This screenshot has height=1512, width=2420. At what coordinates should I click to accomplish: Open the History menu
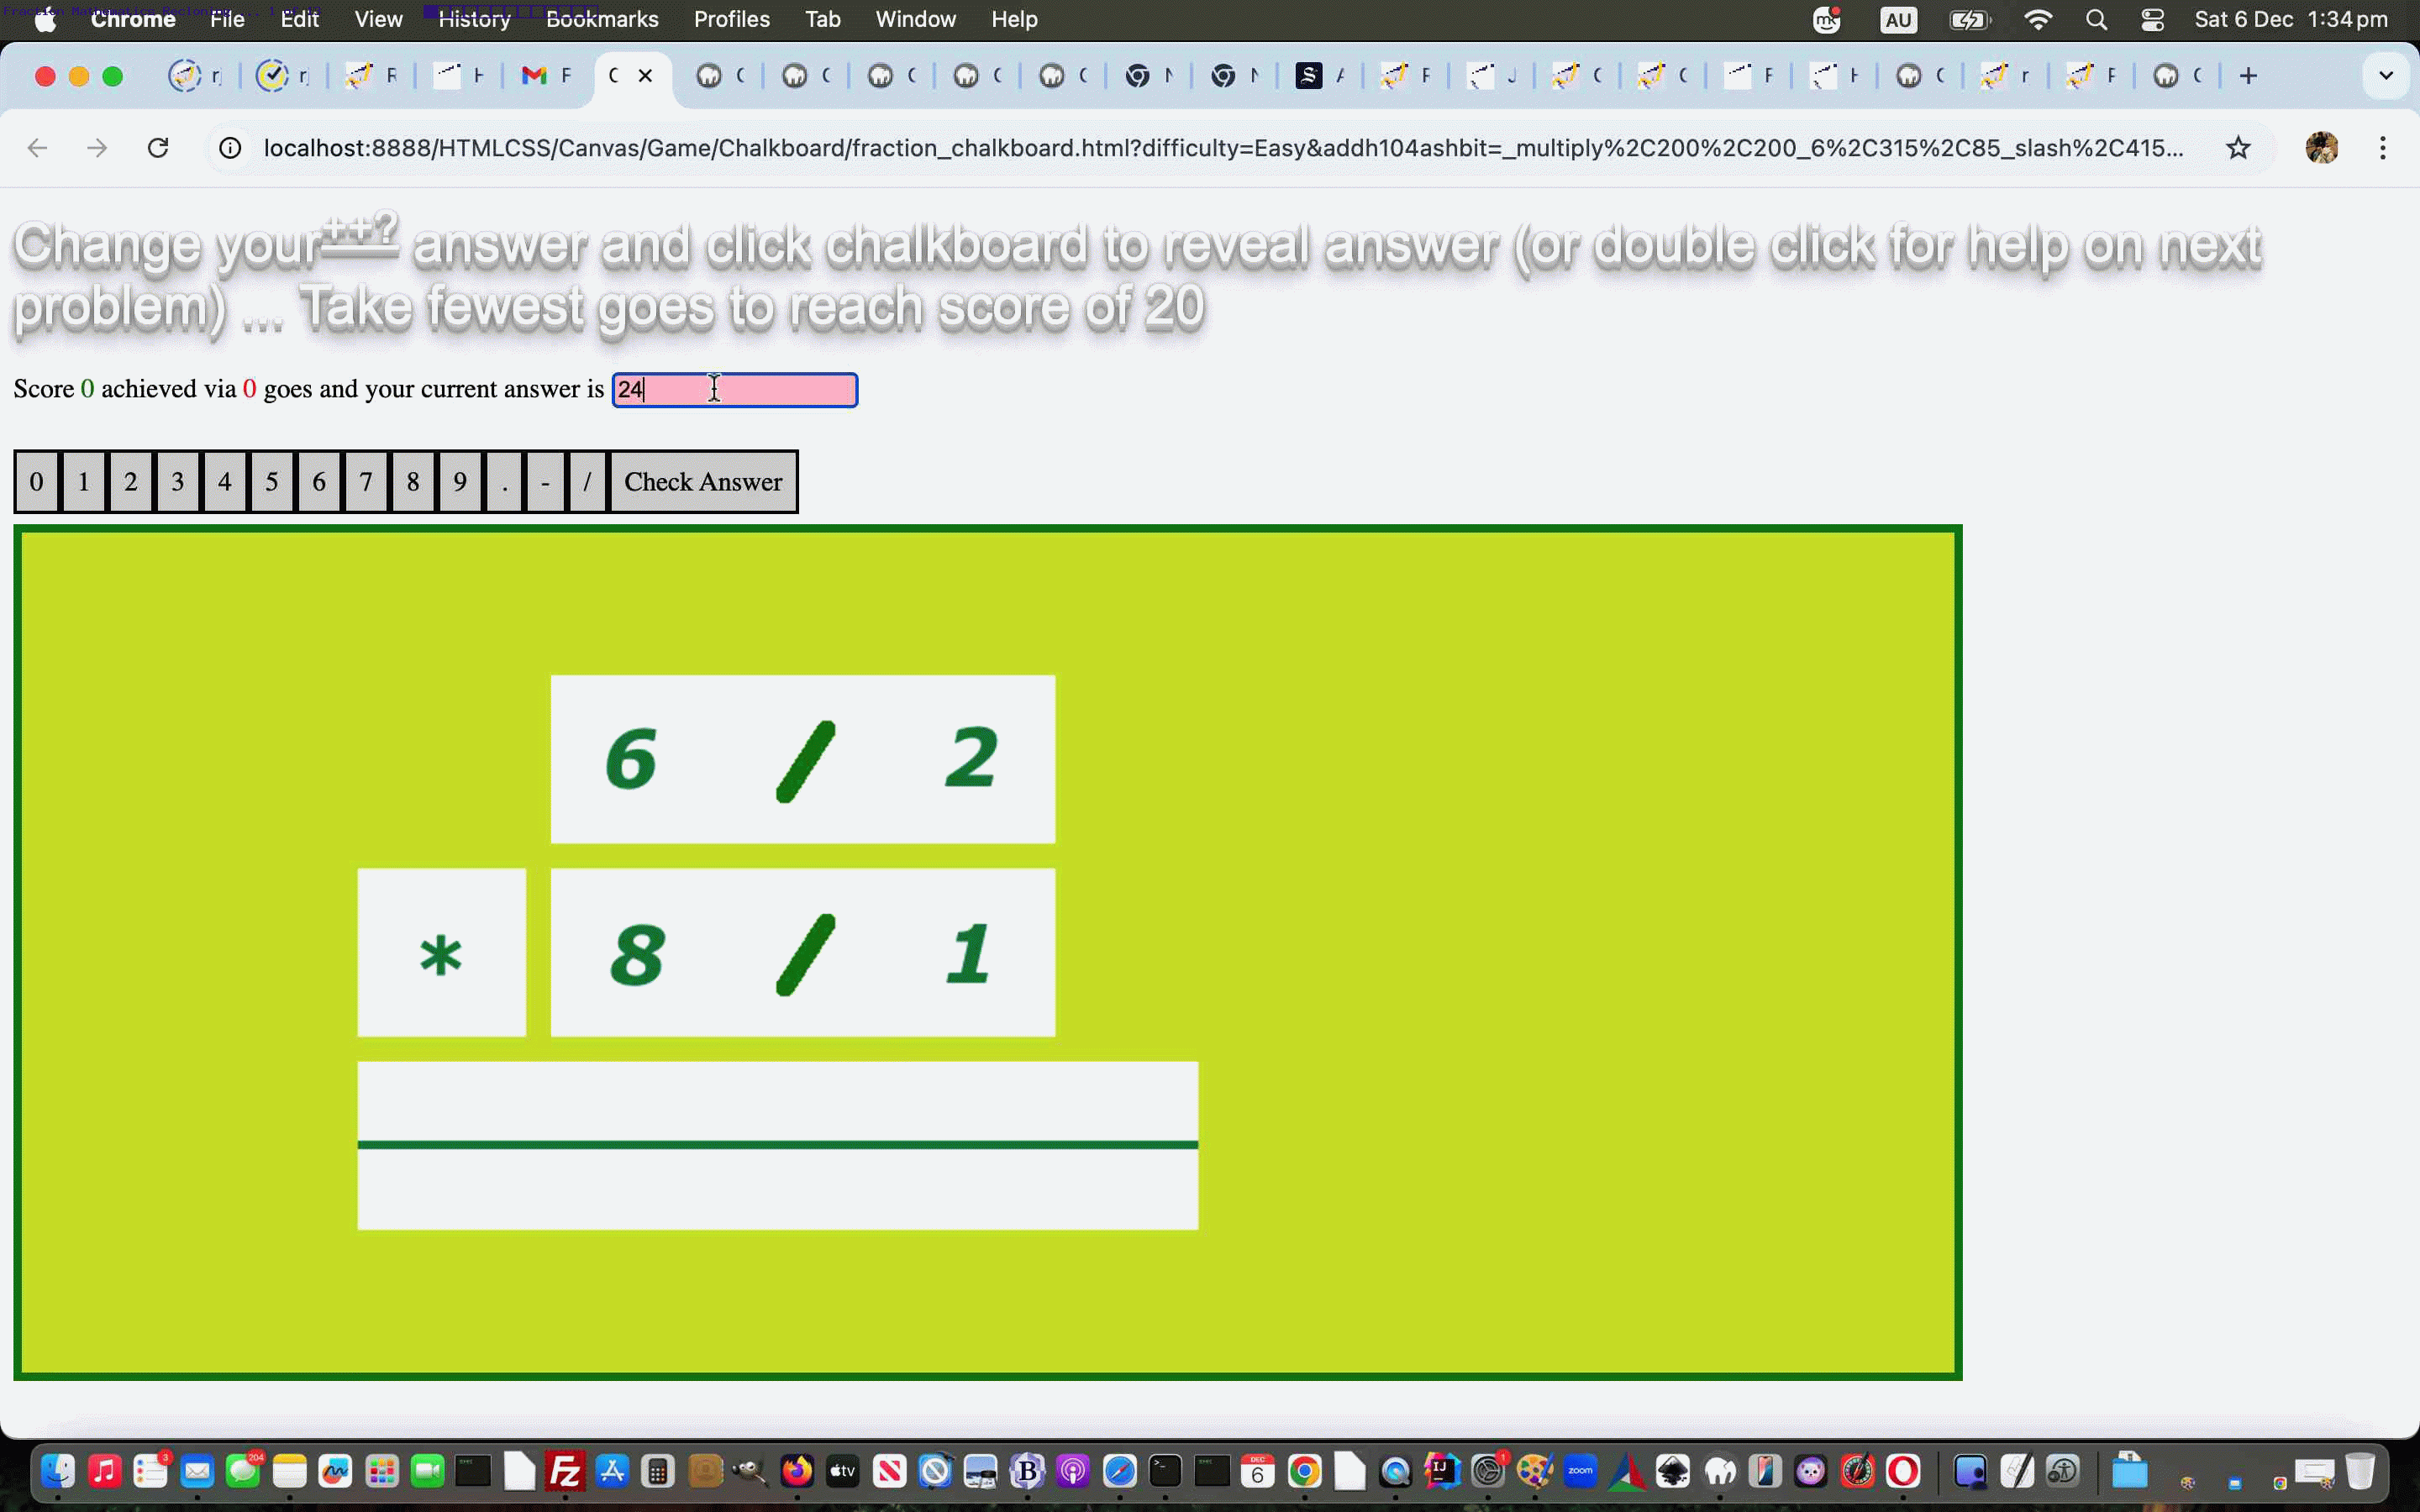pos(473,19)
